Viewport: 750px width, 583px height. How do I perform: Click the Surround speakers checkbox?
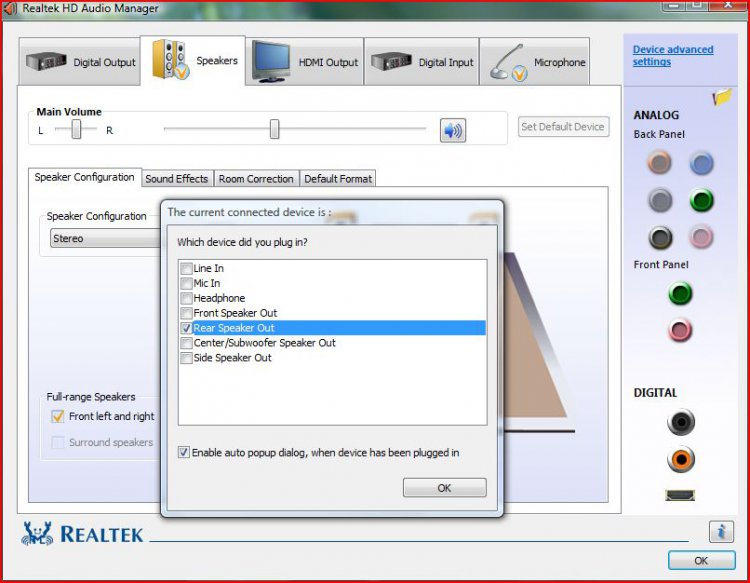58,442
